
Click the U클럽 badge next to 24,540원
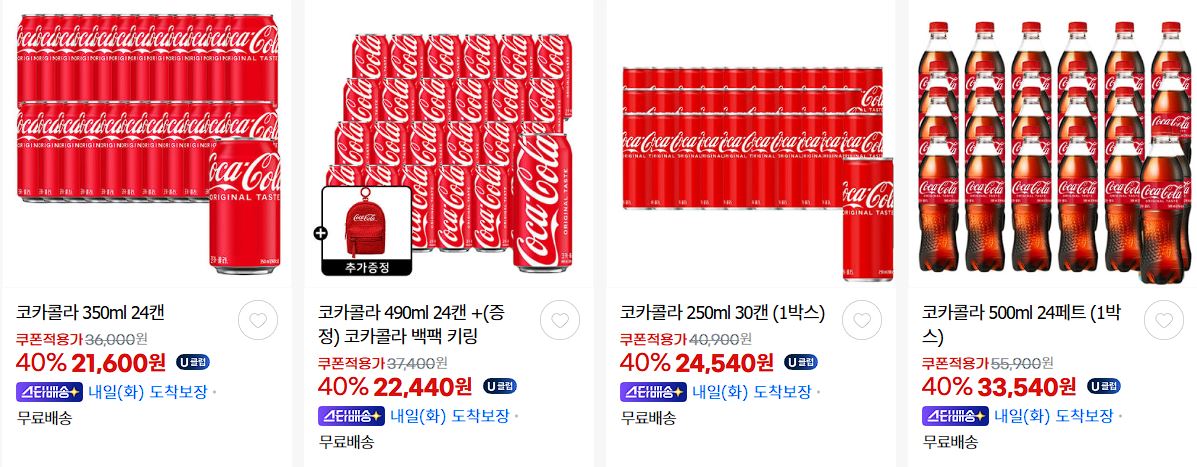(x=801, y=362)
